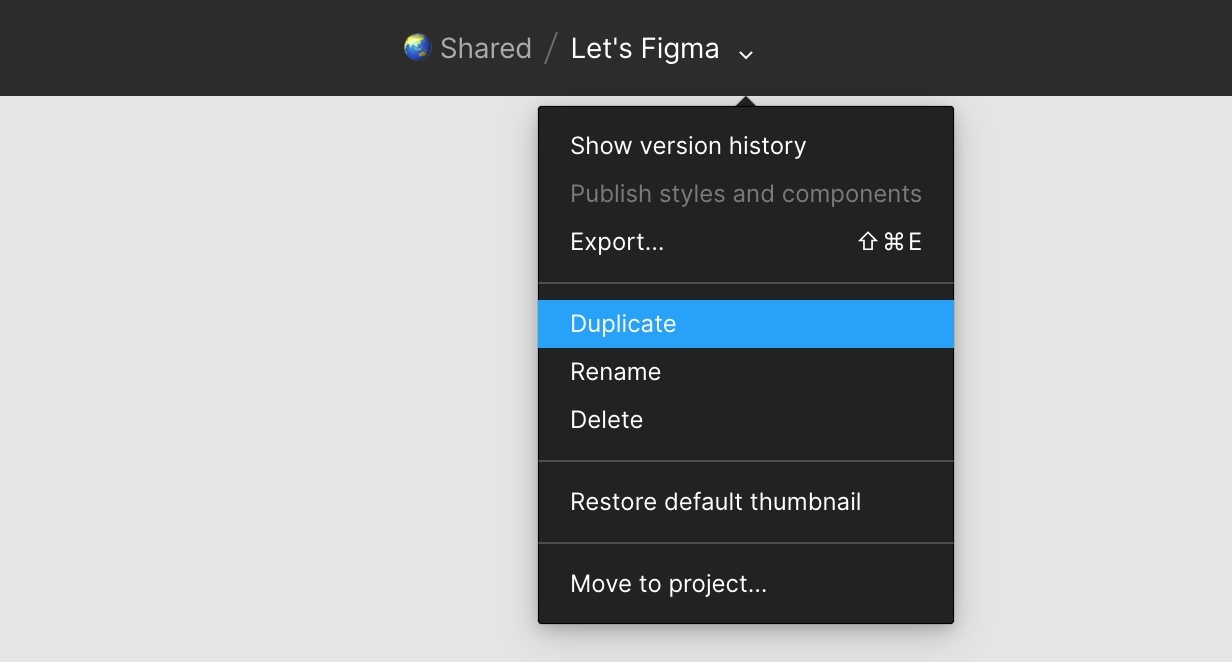Click the dark toolbar left of the globe
This screenshot has width=1232, height=662.
point(200,48)
